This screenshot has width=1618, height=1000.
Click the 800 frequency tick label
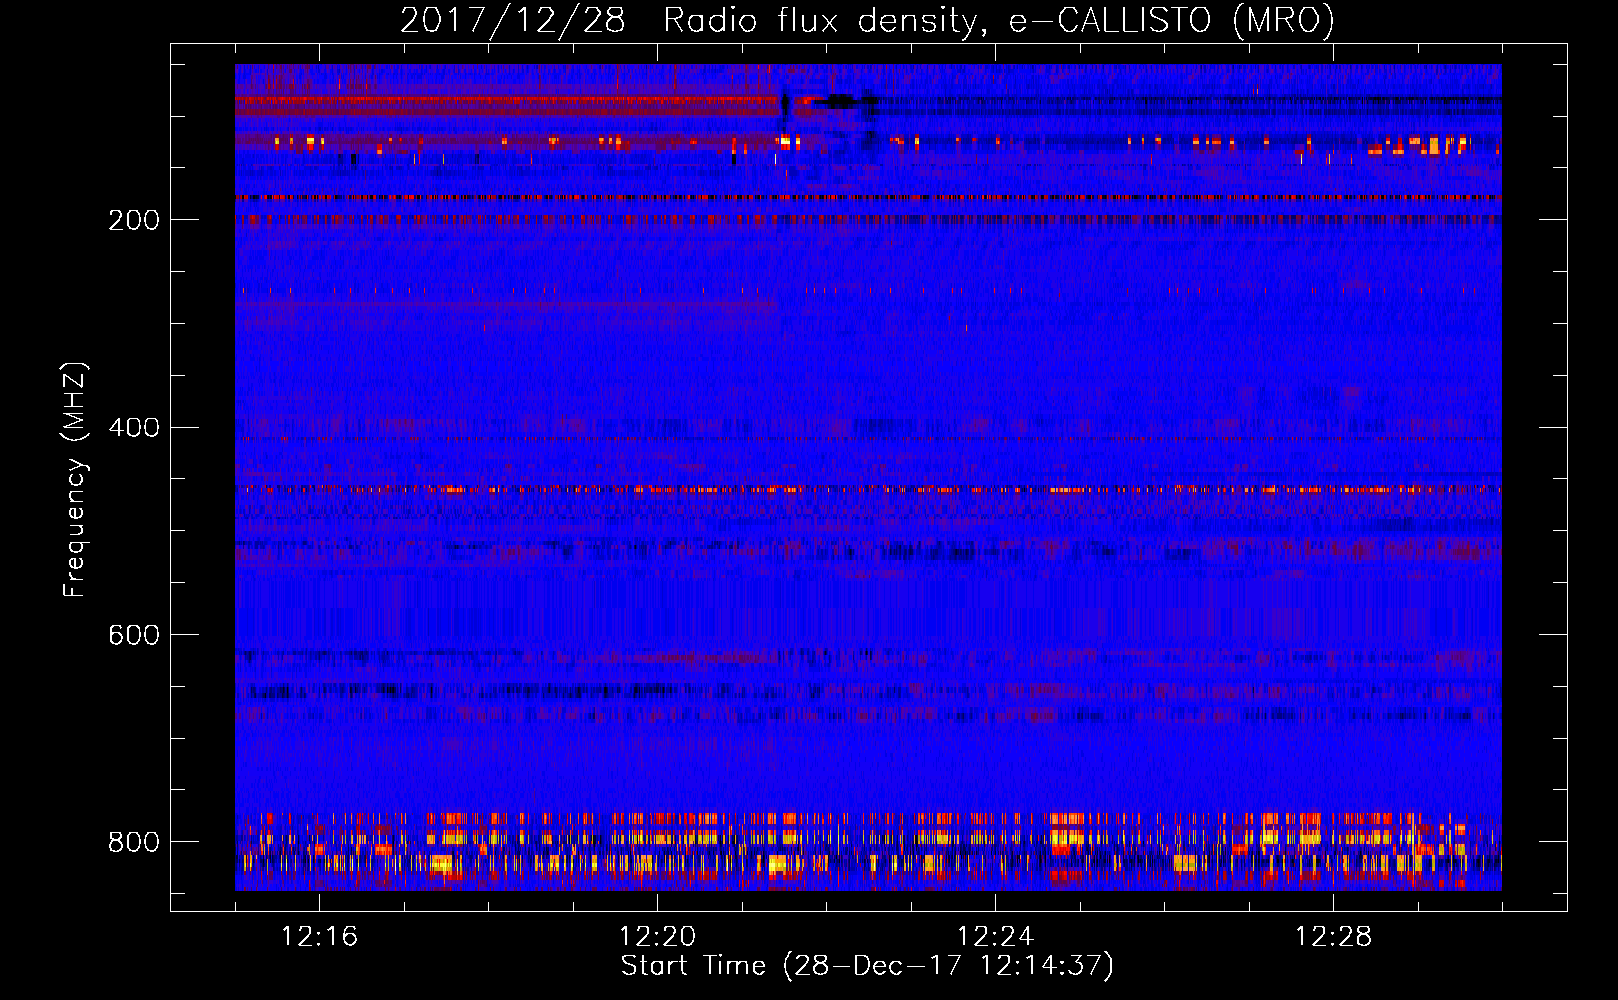(x=134, y=842)
